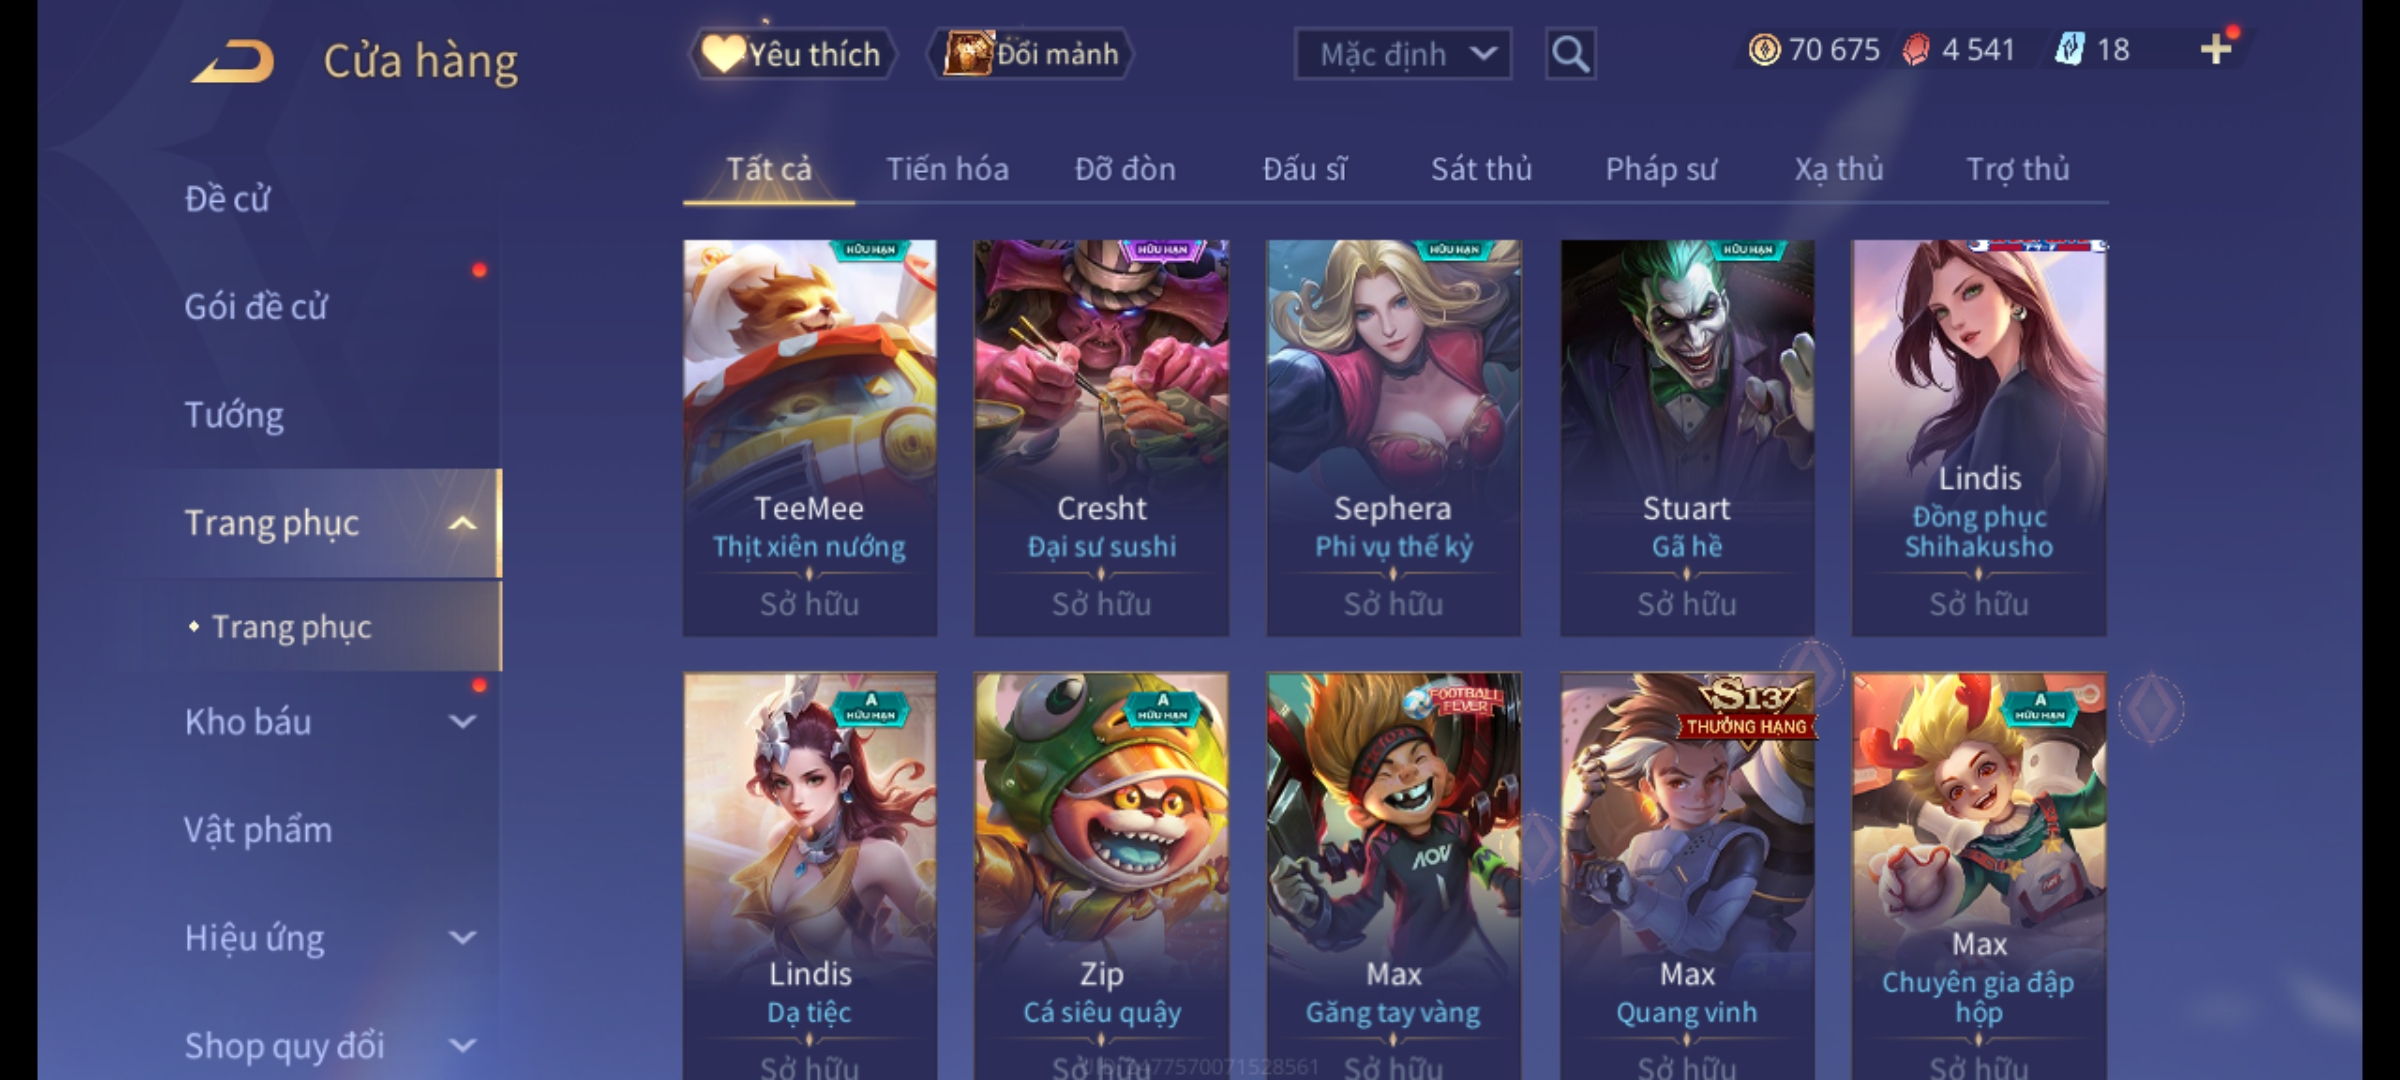Tap the blue voucher currency icon

2070,50
